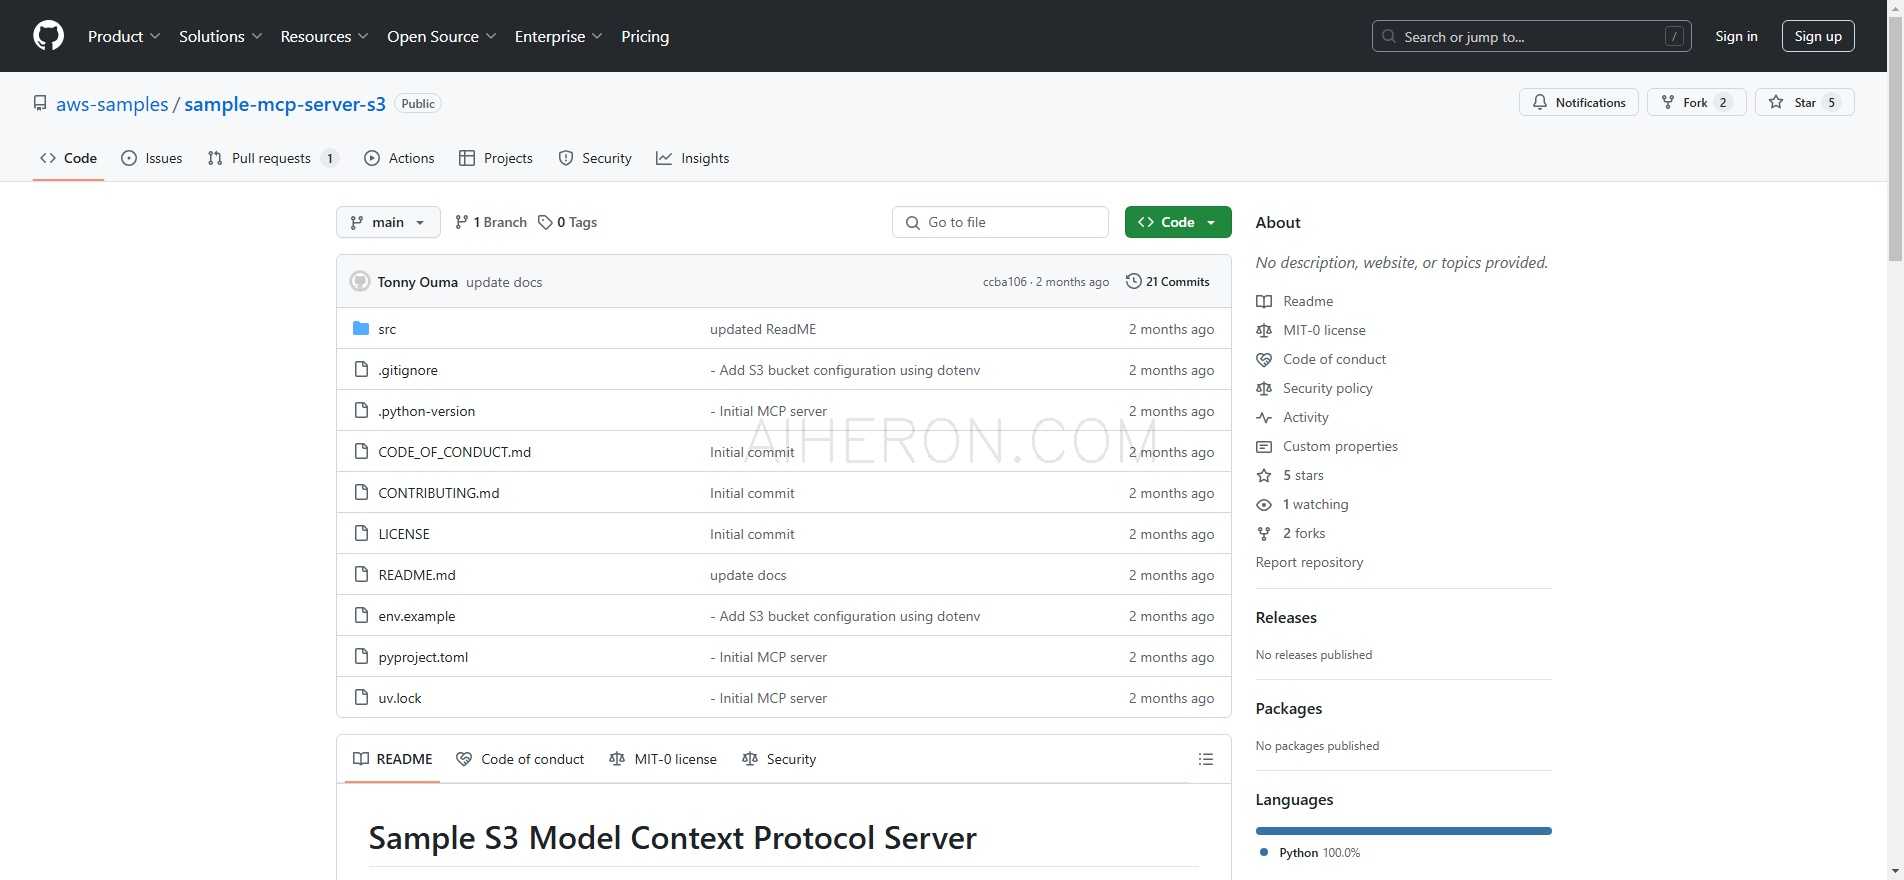
Task: Expand the Resources menu
Action: click(x=324, y=36)
